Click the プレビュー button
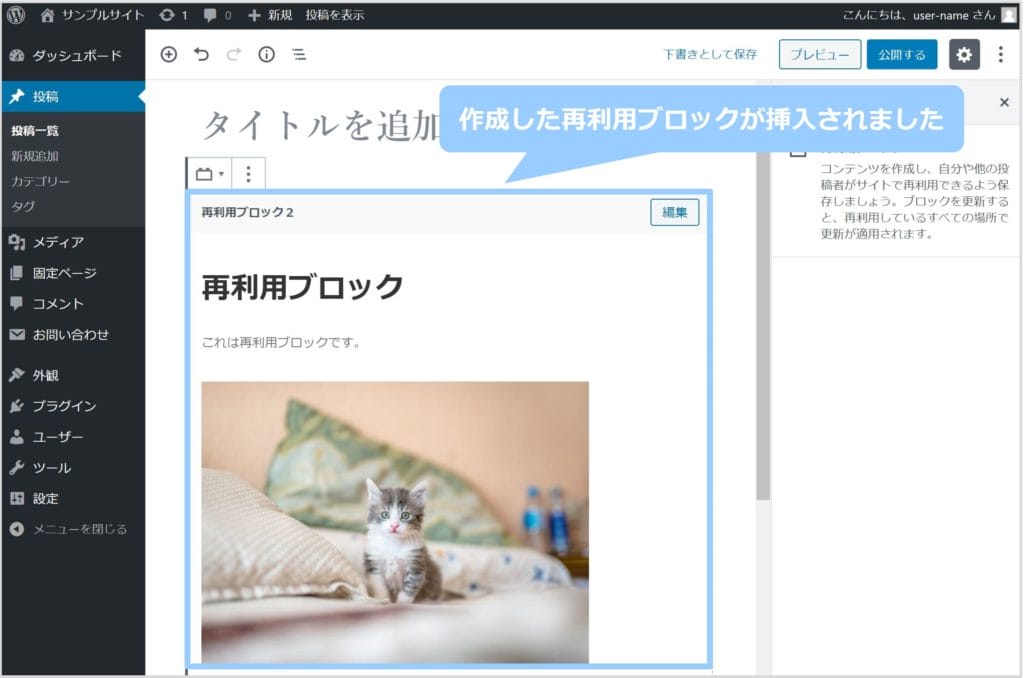 819,55
